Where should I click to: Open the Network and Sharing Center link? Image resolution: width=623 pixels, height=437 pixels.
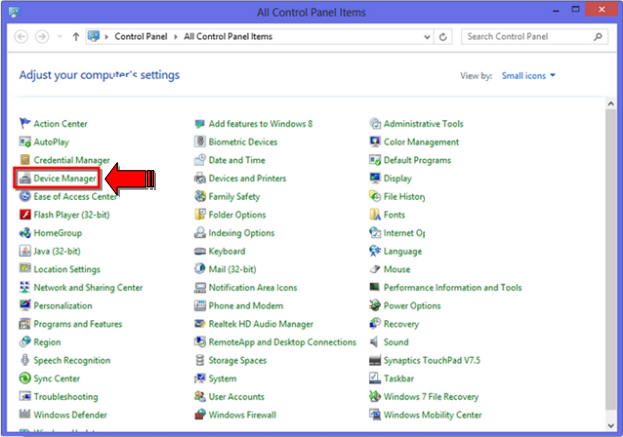[x=87, y=288]
